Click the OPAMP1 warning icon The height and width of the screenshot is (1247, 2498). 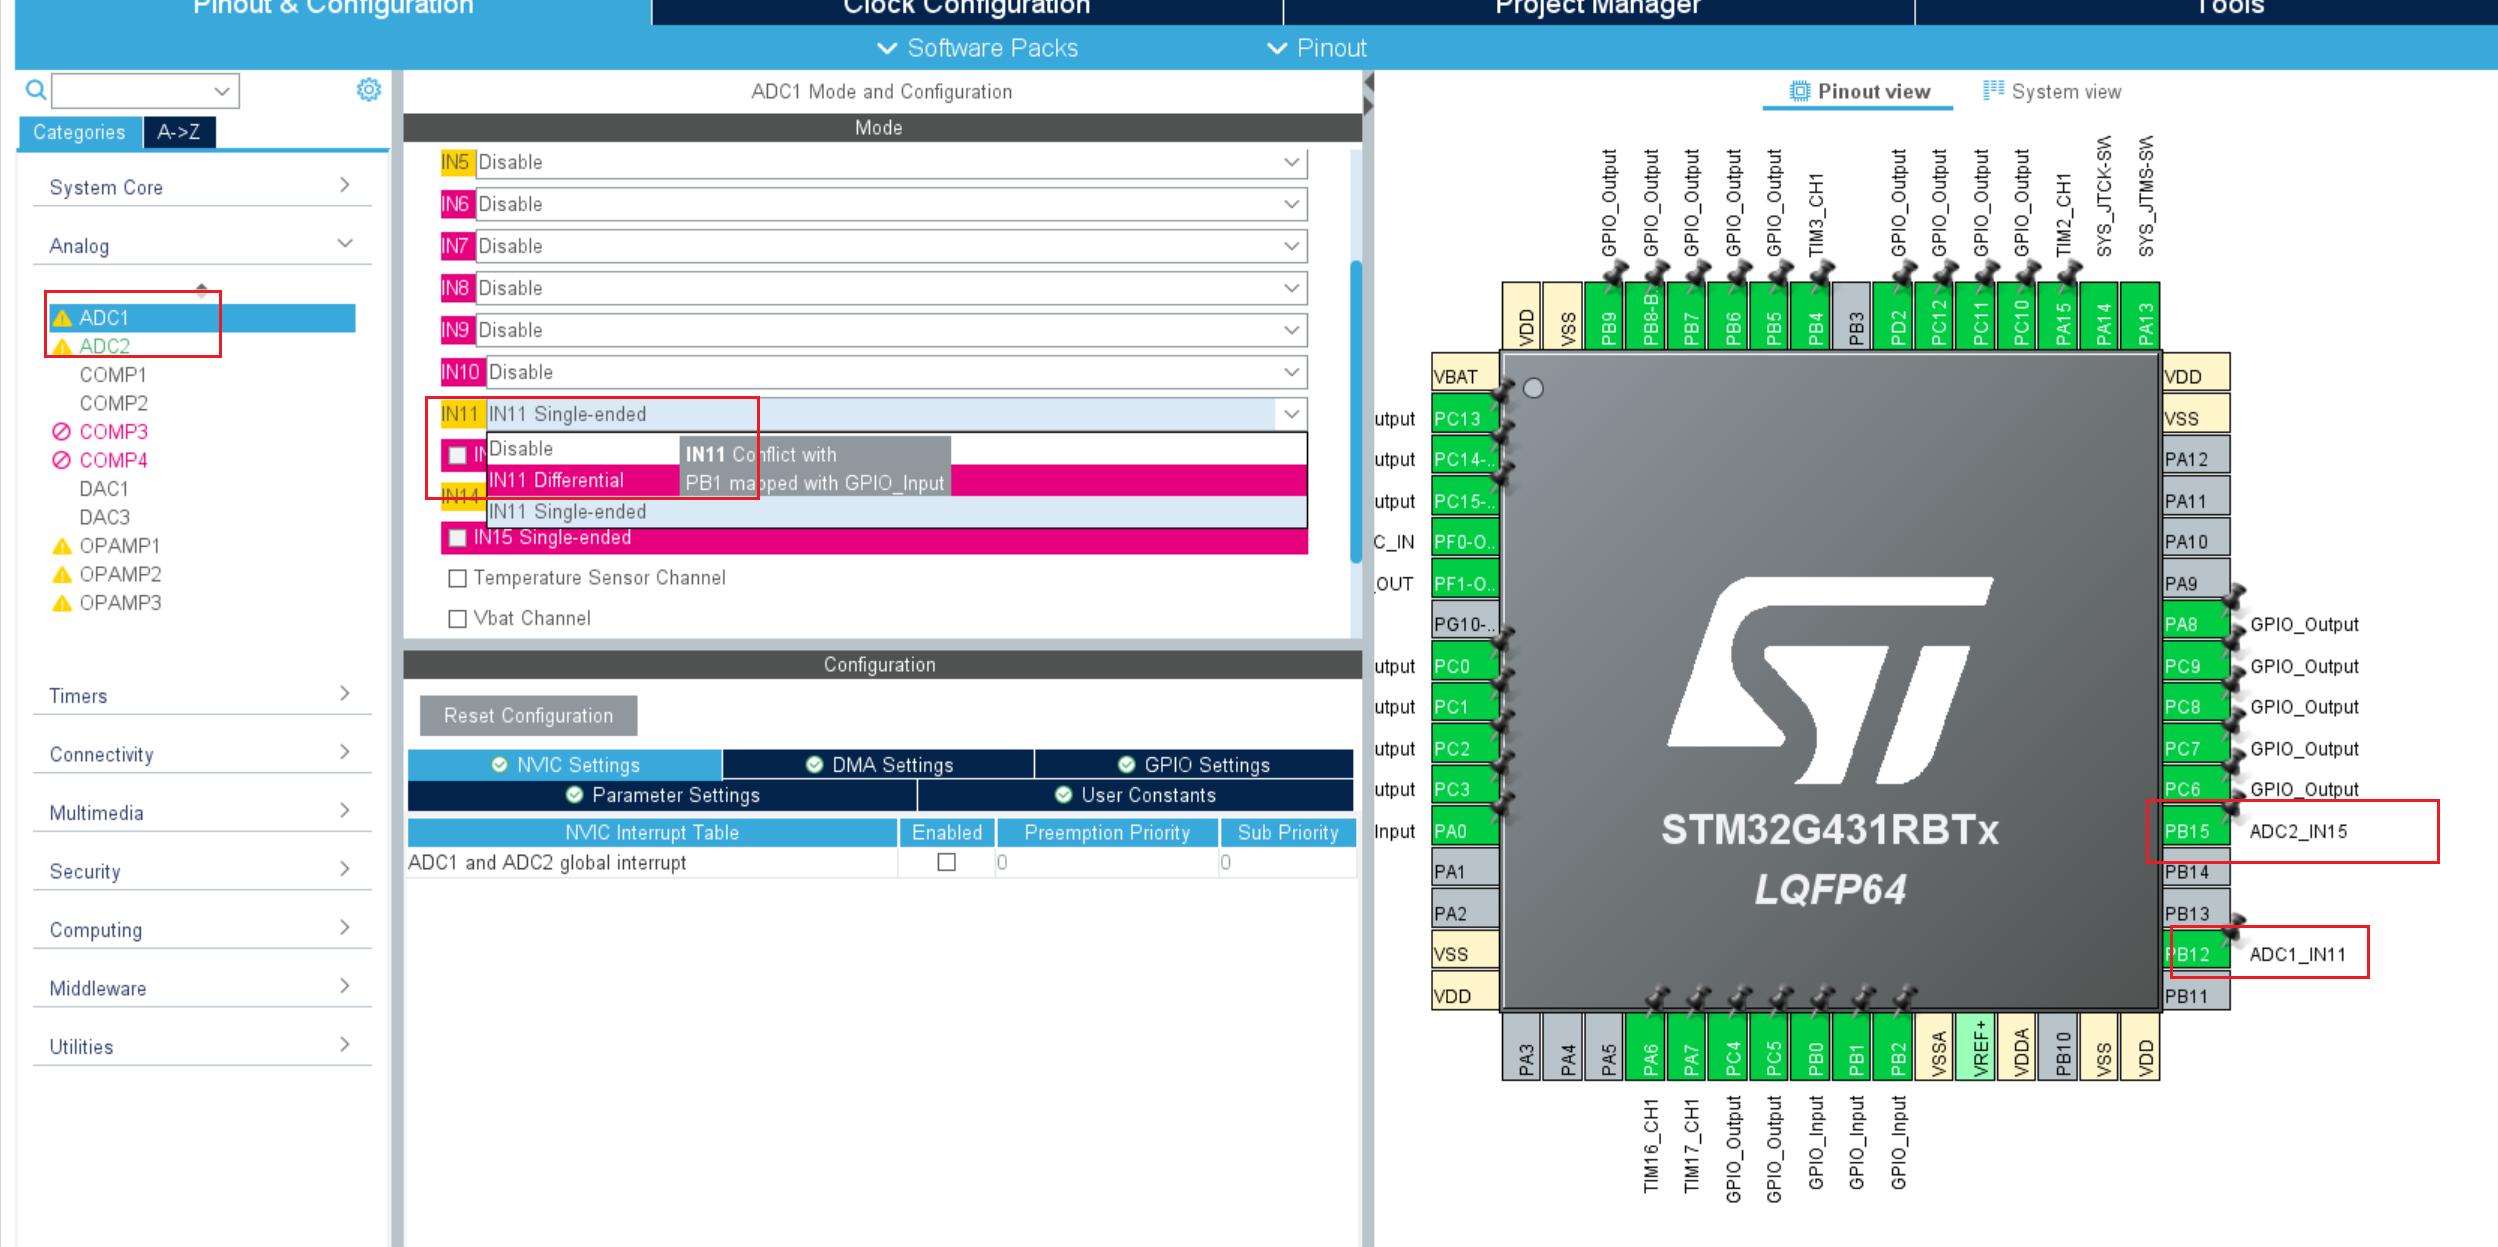tap(62, 546)
